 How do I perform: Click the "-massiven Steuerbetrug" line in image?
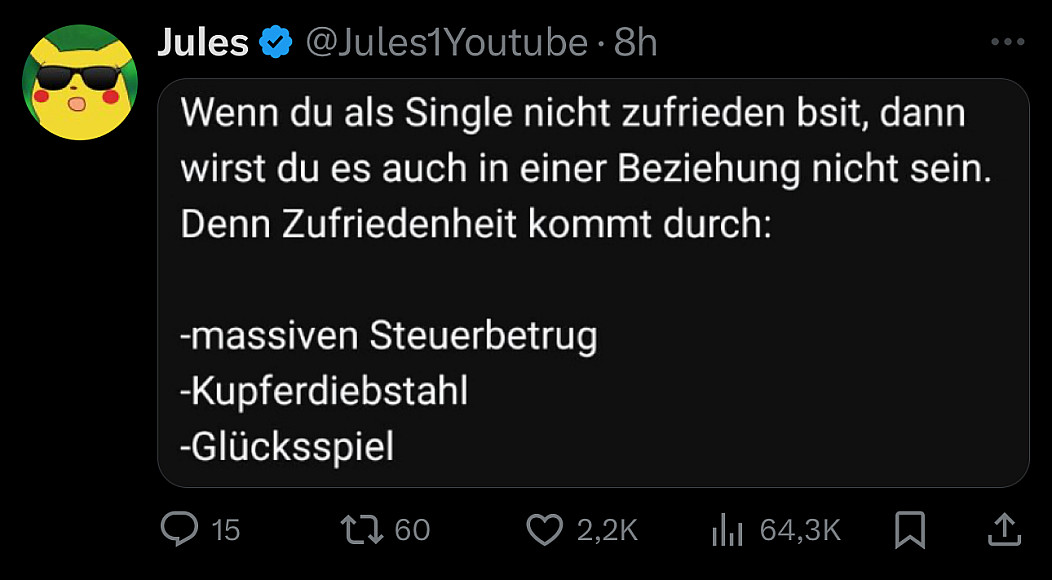pyautogui.click(x=389, y=336)
